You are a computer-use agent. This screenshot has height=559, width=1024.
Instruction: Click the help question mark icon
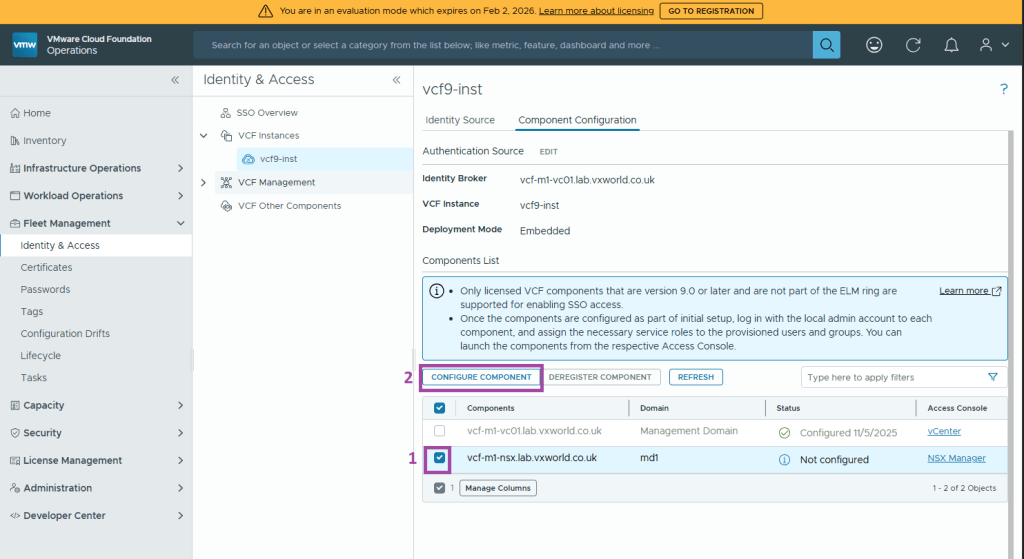click(x=1003, y=90)
